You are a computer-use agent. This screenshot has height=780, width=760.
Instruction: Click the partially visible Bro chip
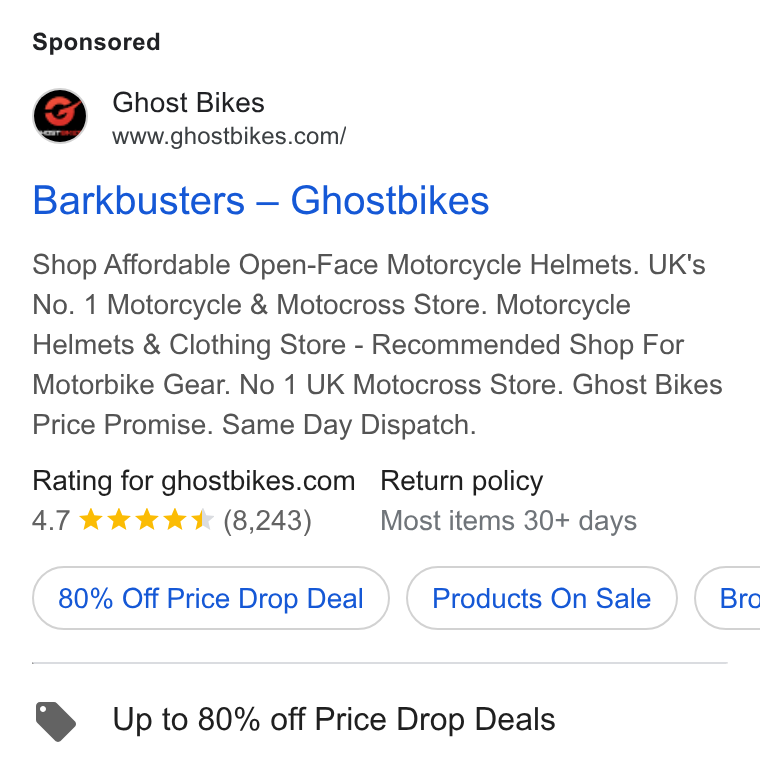pyautogui.click(x=728, y=598)
